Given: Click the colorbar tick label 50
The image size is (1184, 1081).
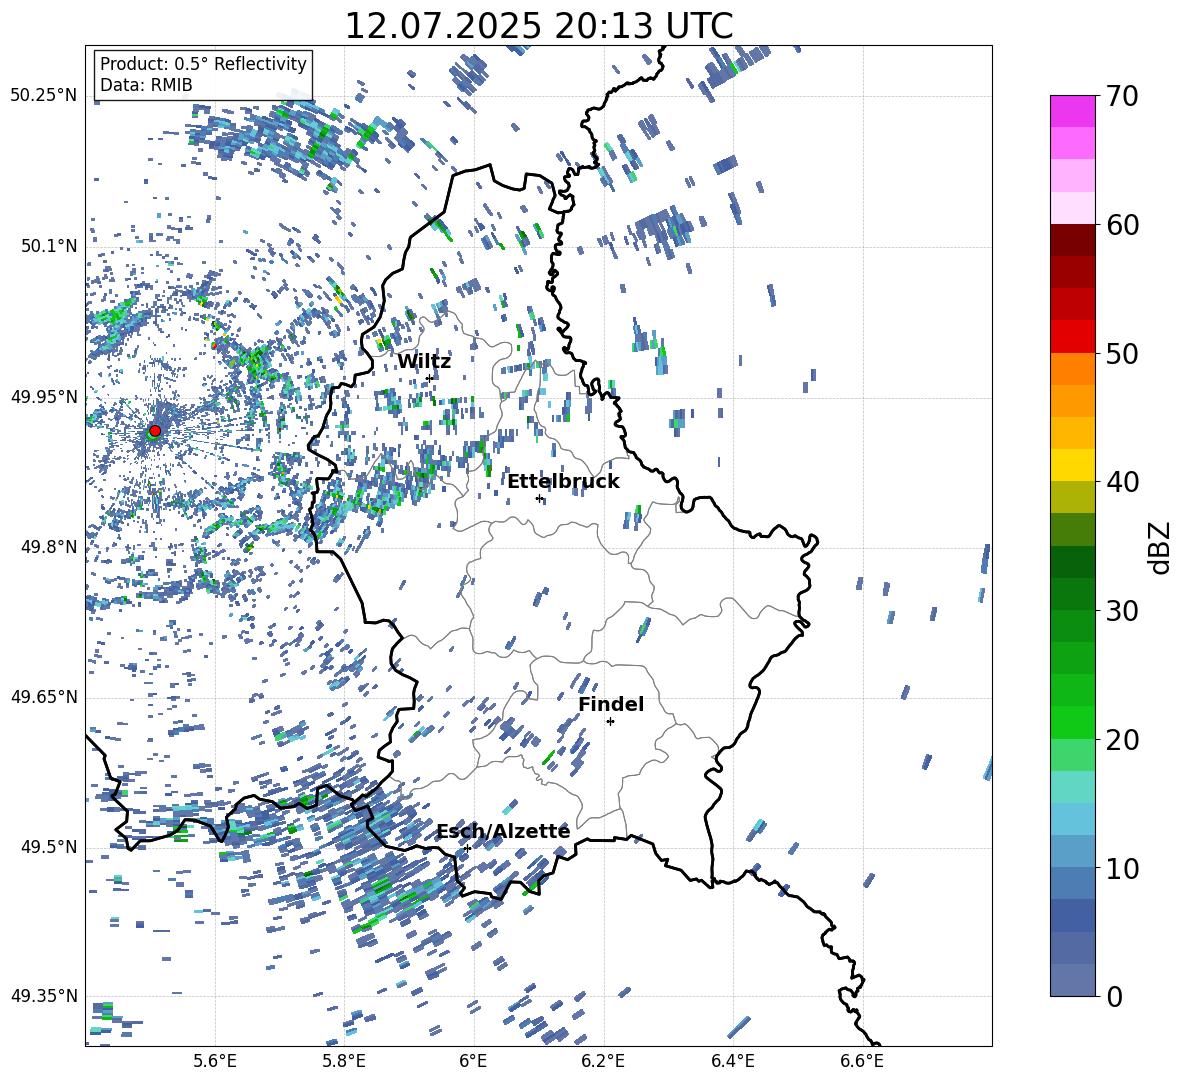Looking at the screenshot, I should coord(1122,354).
